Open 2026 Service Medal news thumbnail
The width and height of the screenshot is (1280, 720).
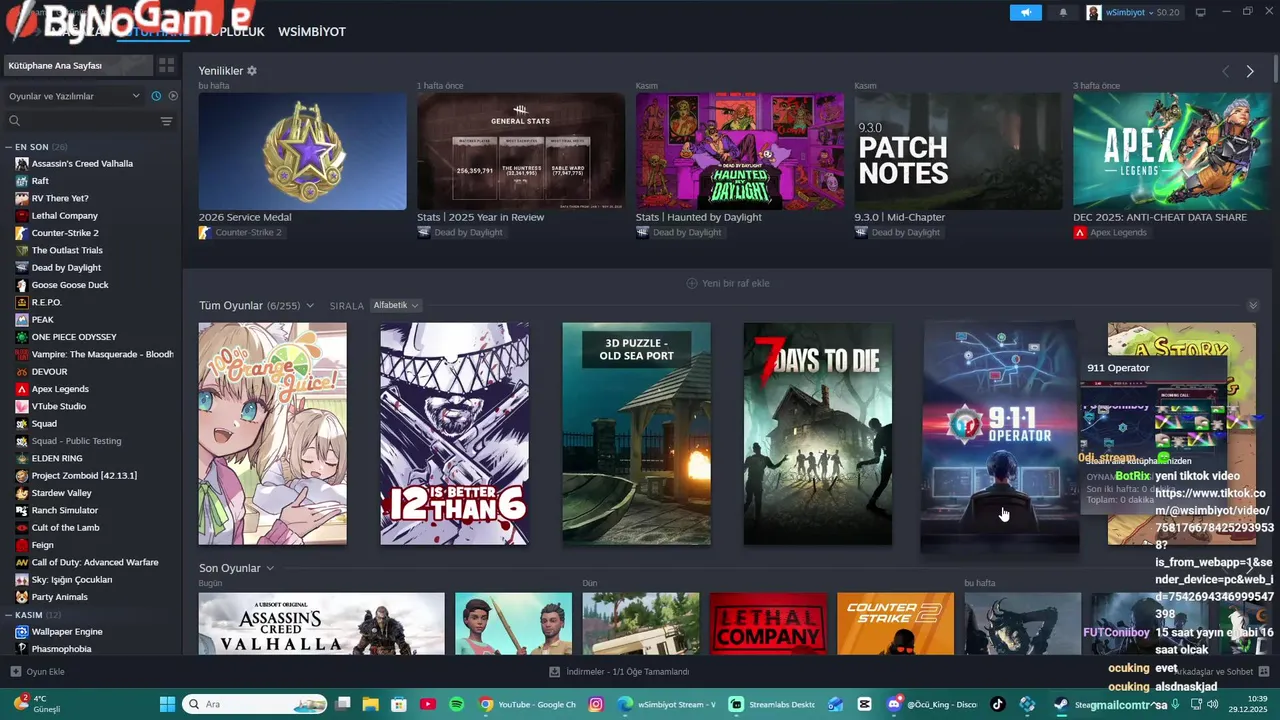[303, 151]
